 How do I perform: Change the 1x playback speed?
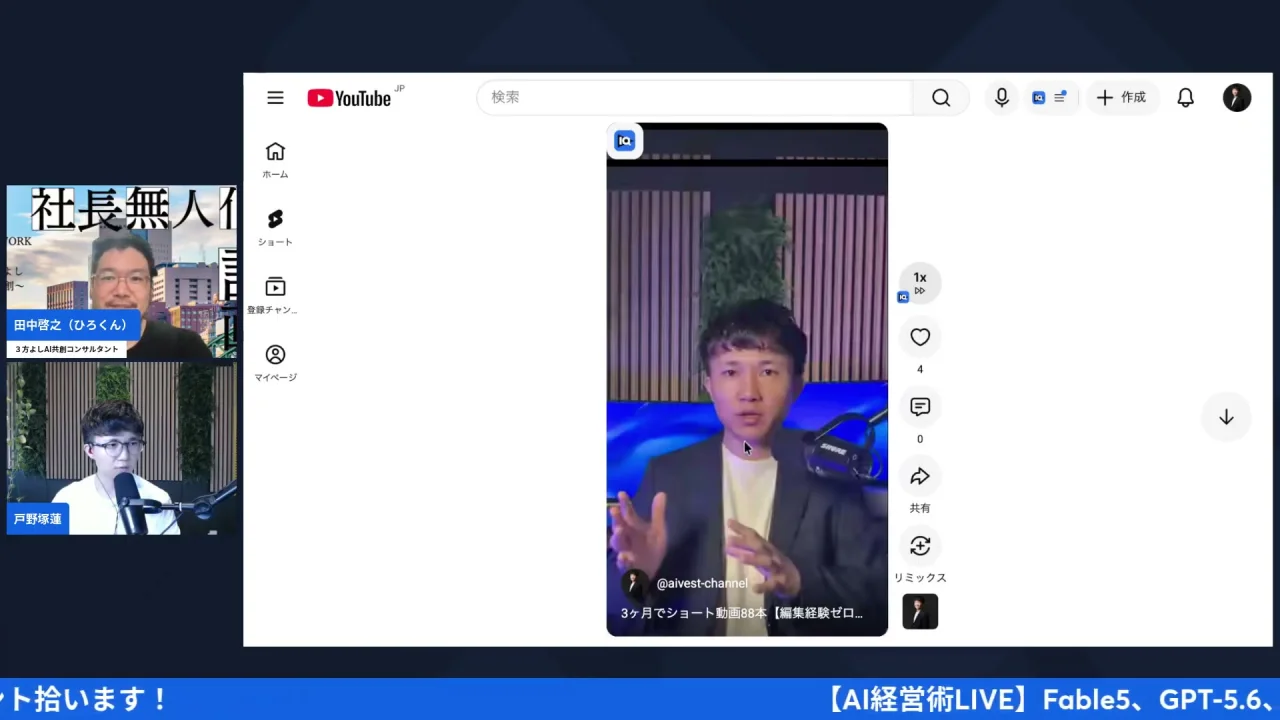920,283
